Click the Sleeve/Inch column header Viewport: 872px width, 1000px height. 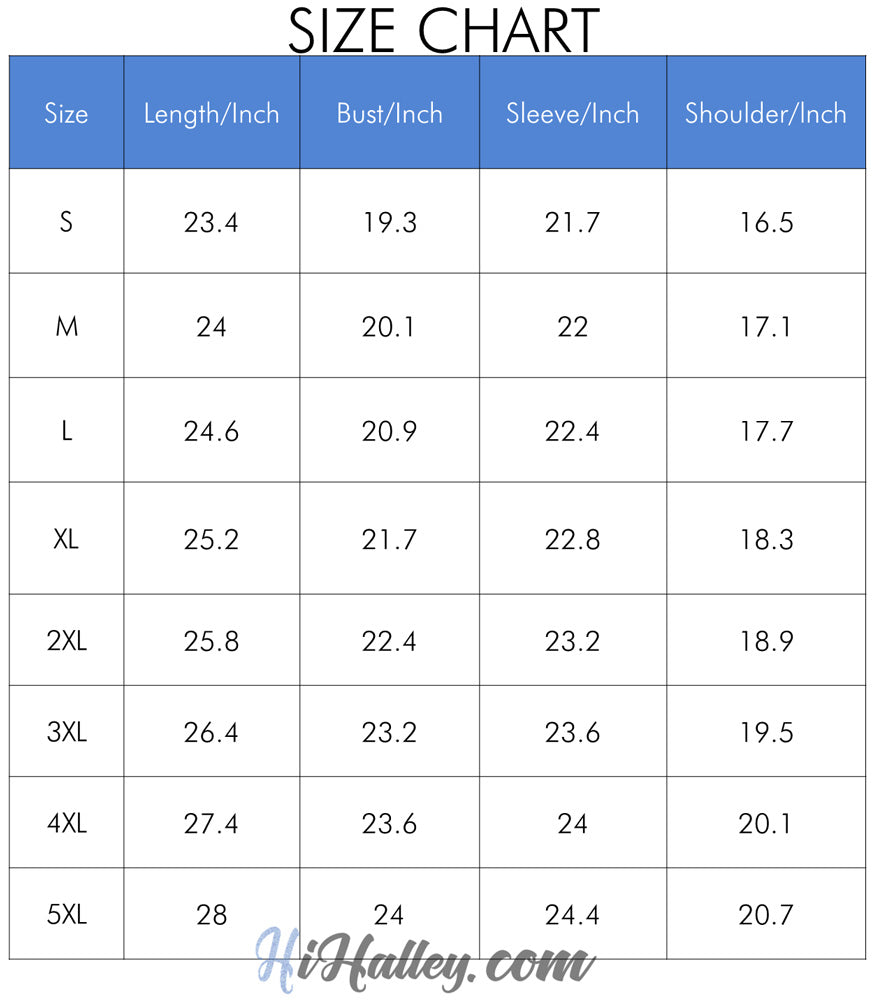[x=572, y=114]
